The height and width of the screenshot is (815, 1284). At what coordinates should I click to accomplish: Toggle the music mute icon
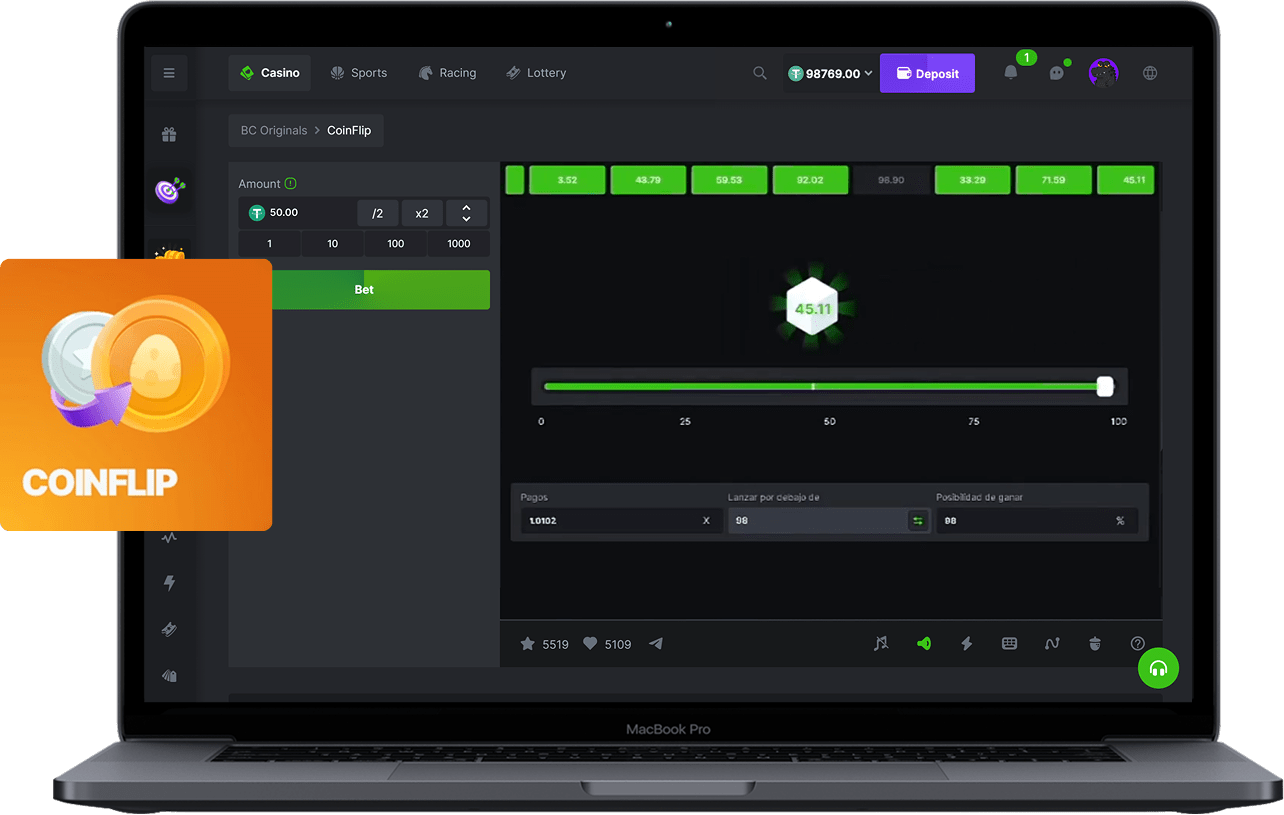click(x=881, y=644)
